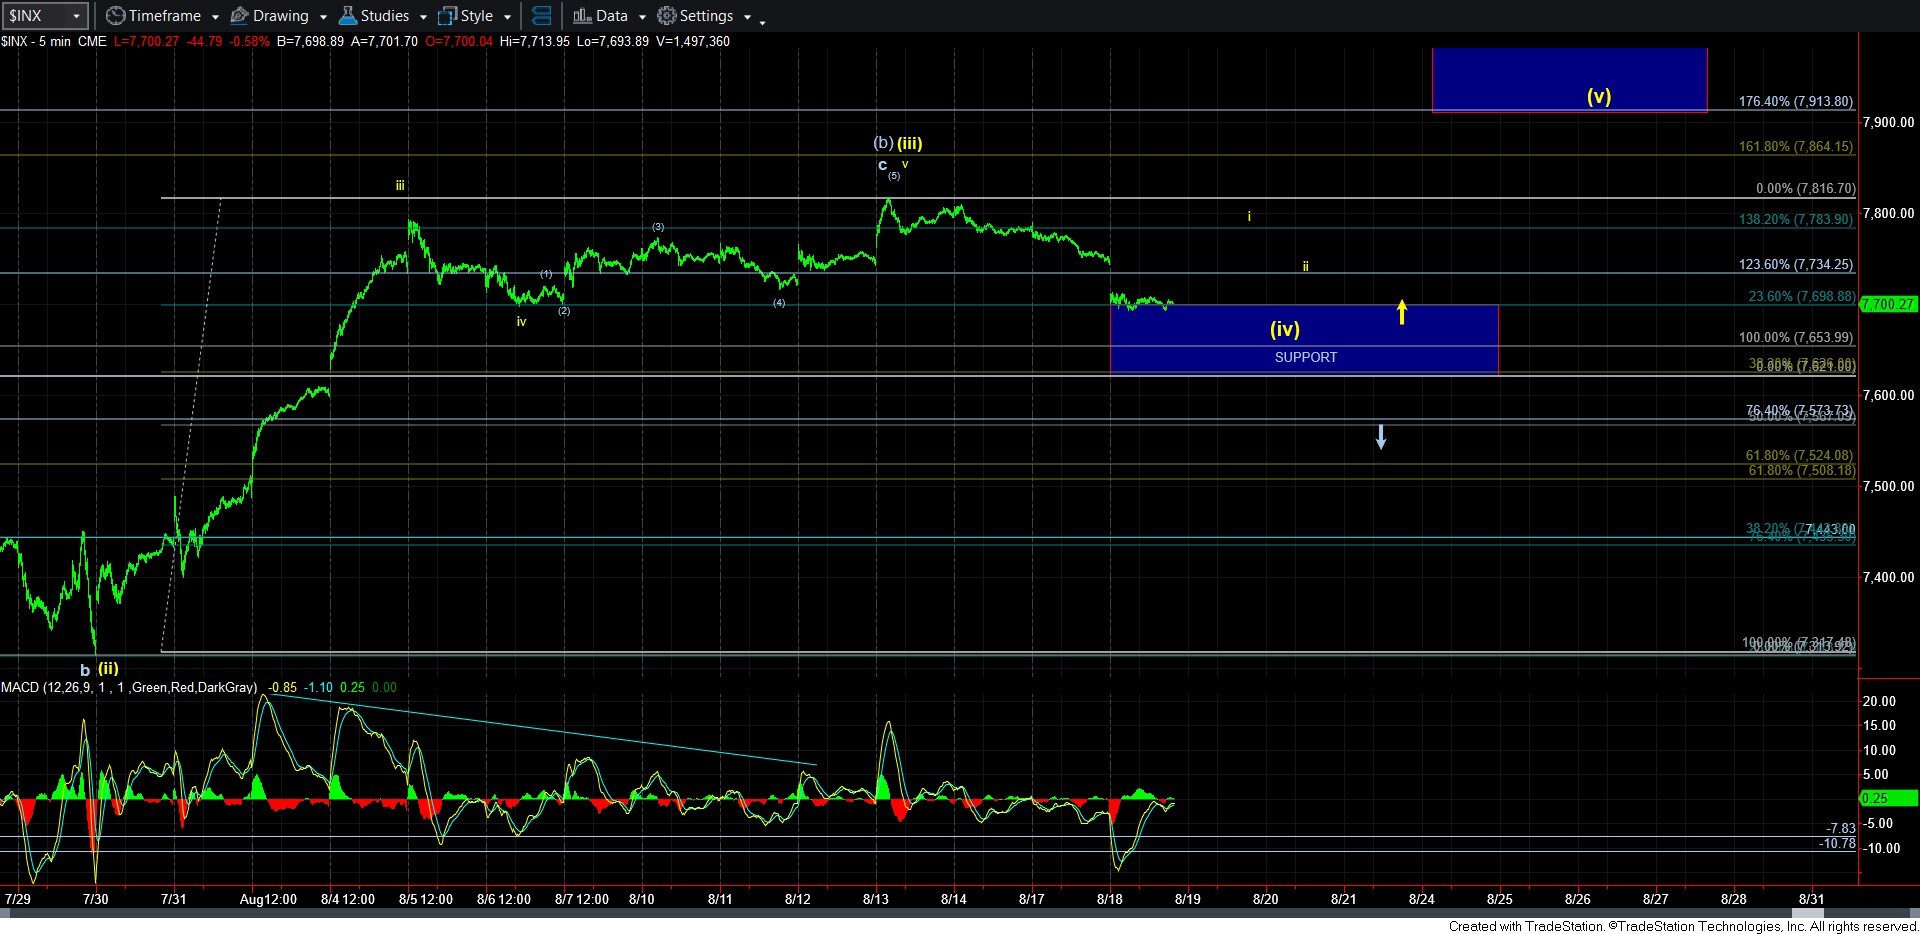
Task: Open the Drawing menu
Action: [279, 16]
